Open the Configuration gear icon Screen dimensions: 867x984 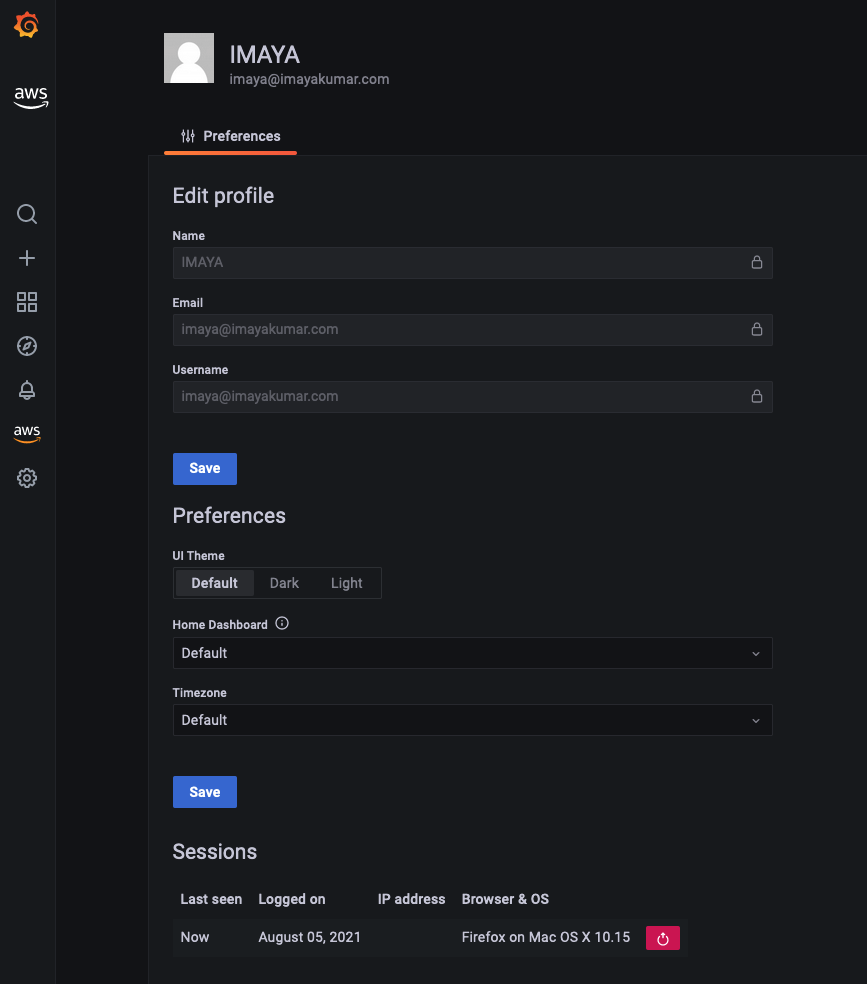tap(27, 478)
